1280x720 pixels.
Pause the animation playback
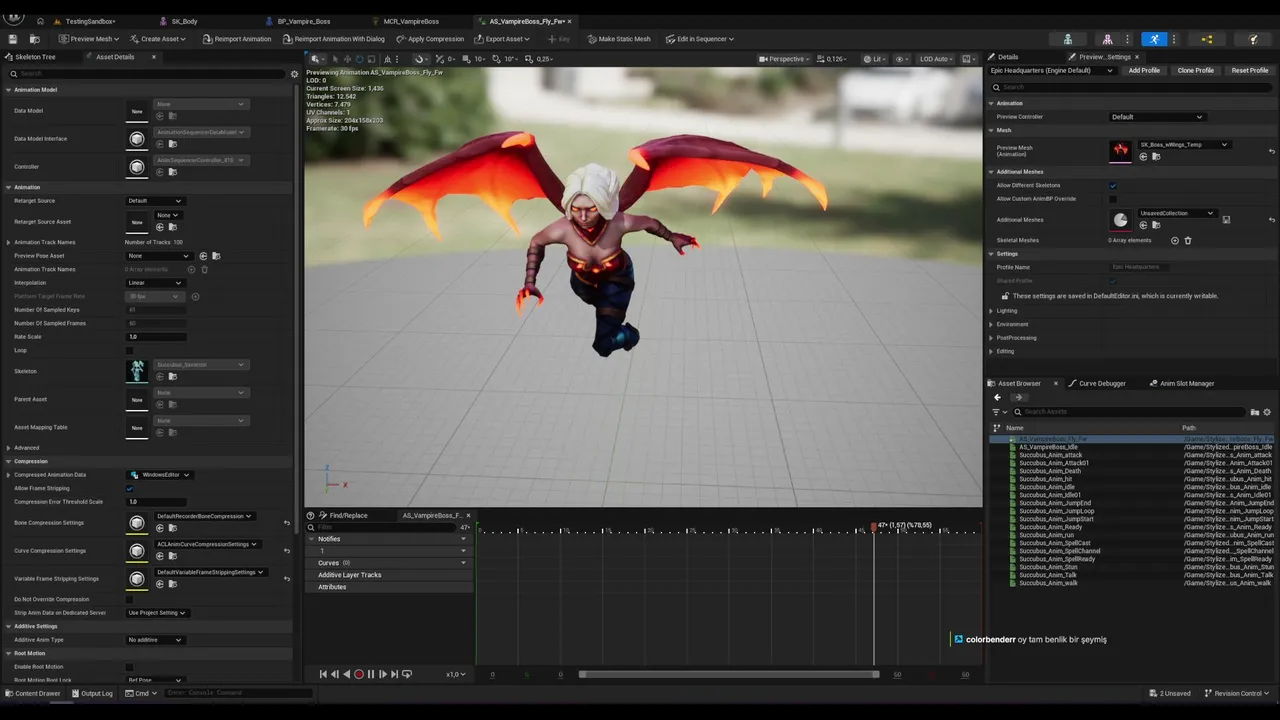(x=371, y=674)
